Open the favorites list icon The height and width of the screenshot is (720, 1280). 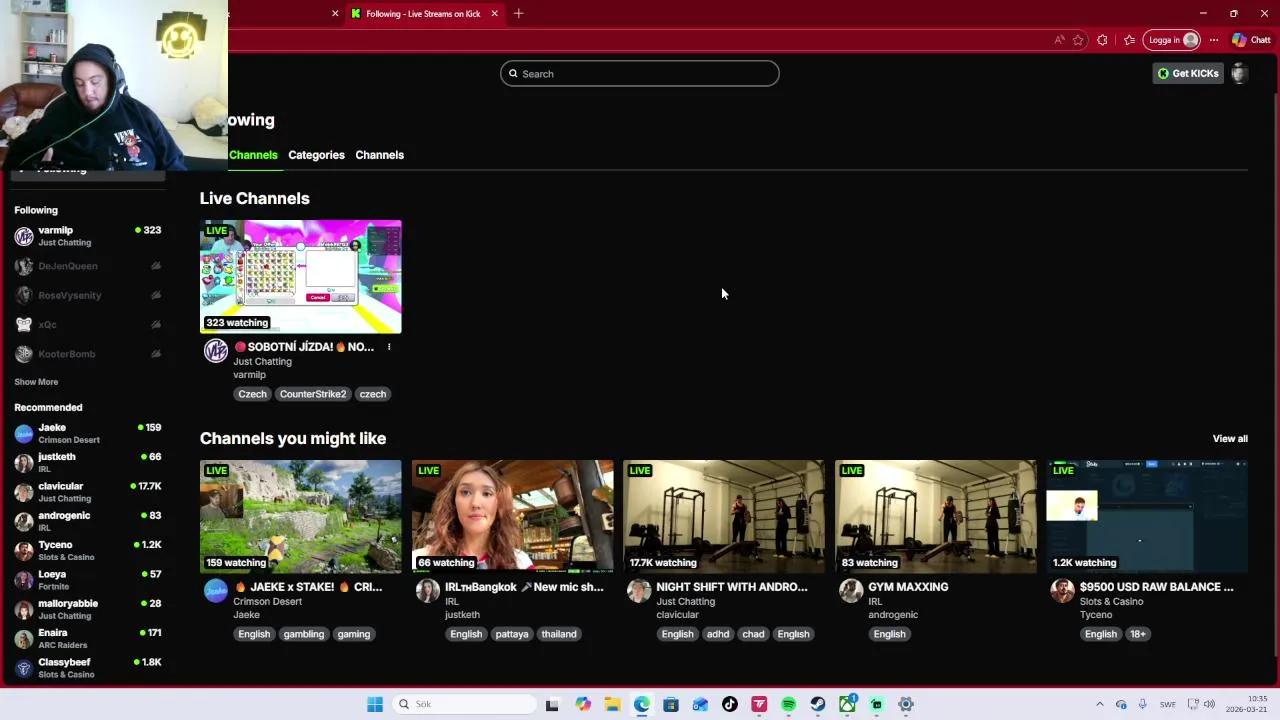coord(1129,40)
